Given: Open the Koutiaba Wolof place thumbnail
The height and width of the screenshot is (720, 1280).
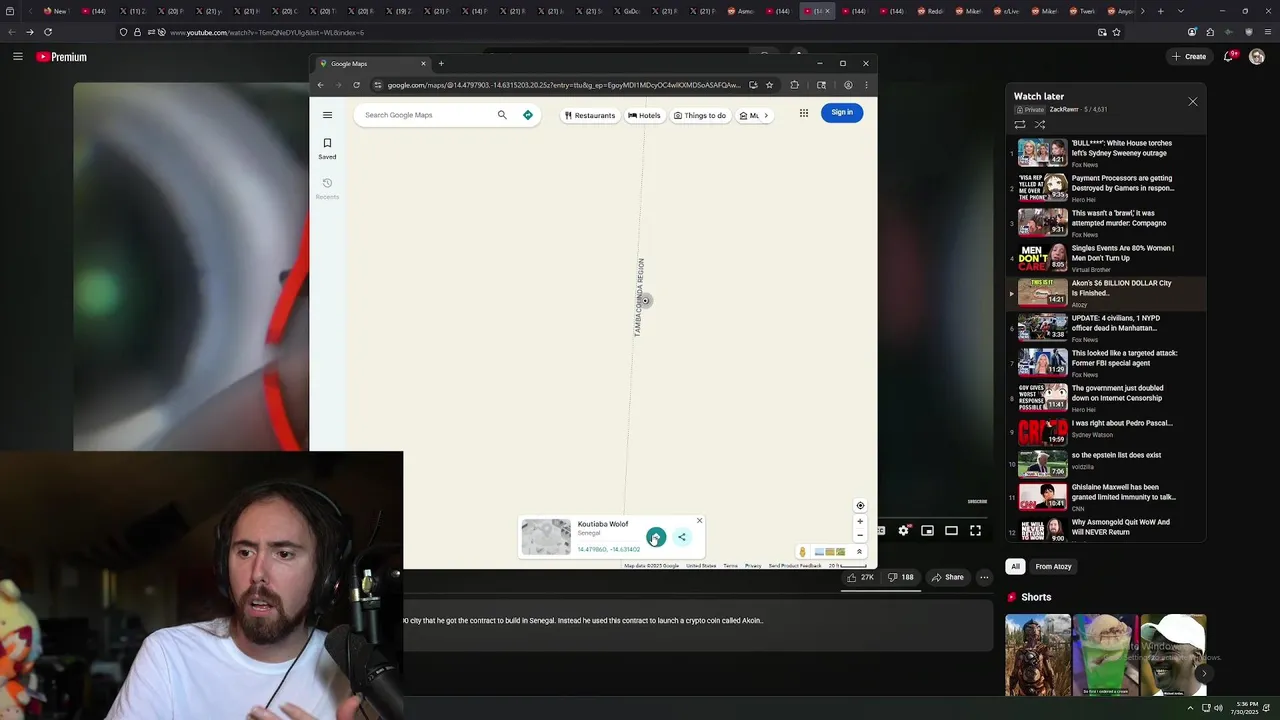Looking at the screenshot, I should [546, 537].
